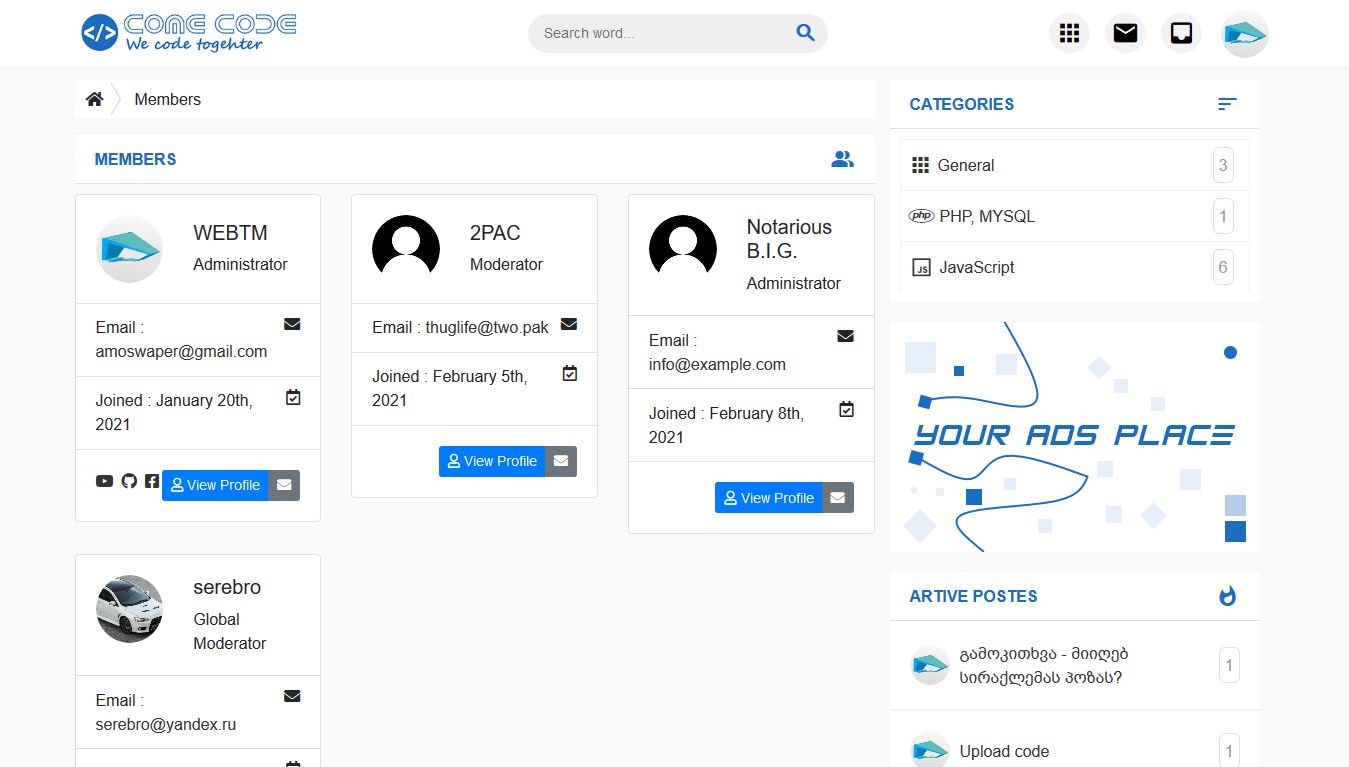Go to home via breadcrumb house icon

(94, 99)
